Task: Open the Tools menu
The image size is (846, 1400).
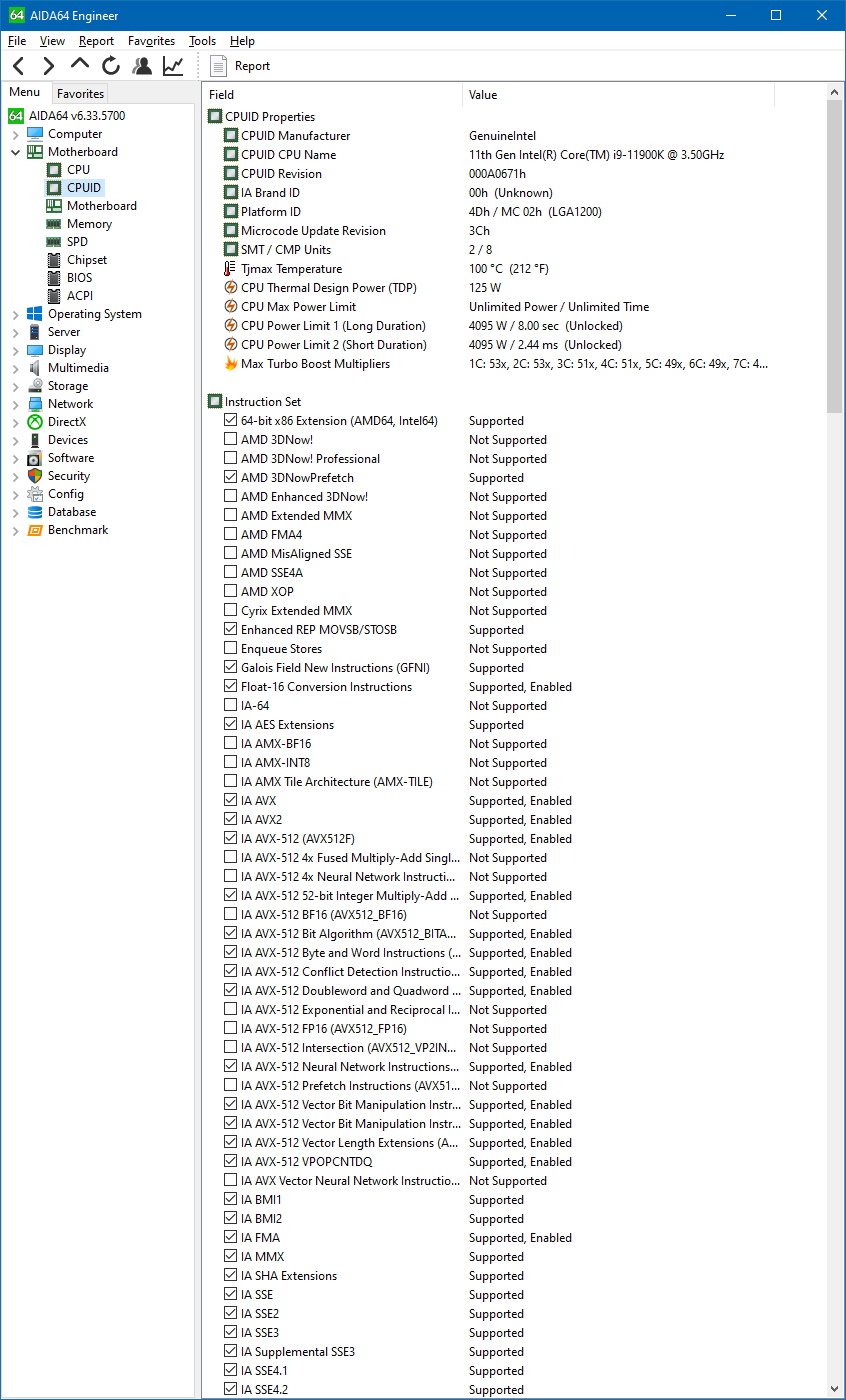Action: [202, 41]
